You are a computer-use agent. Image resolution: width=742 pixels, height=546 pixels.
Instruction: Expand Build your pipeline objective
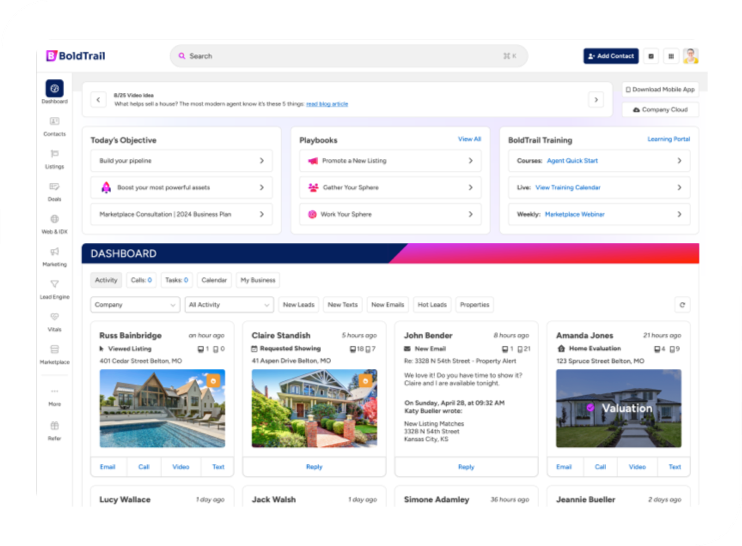tap(181, 160)
